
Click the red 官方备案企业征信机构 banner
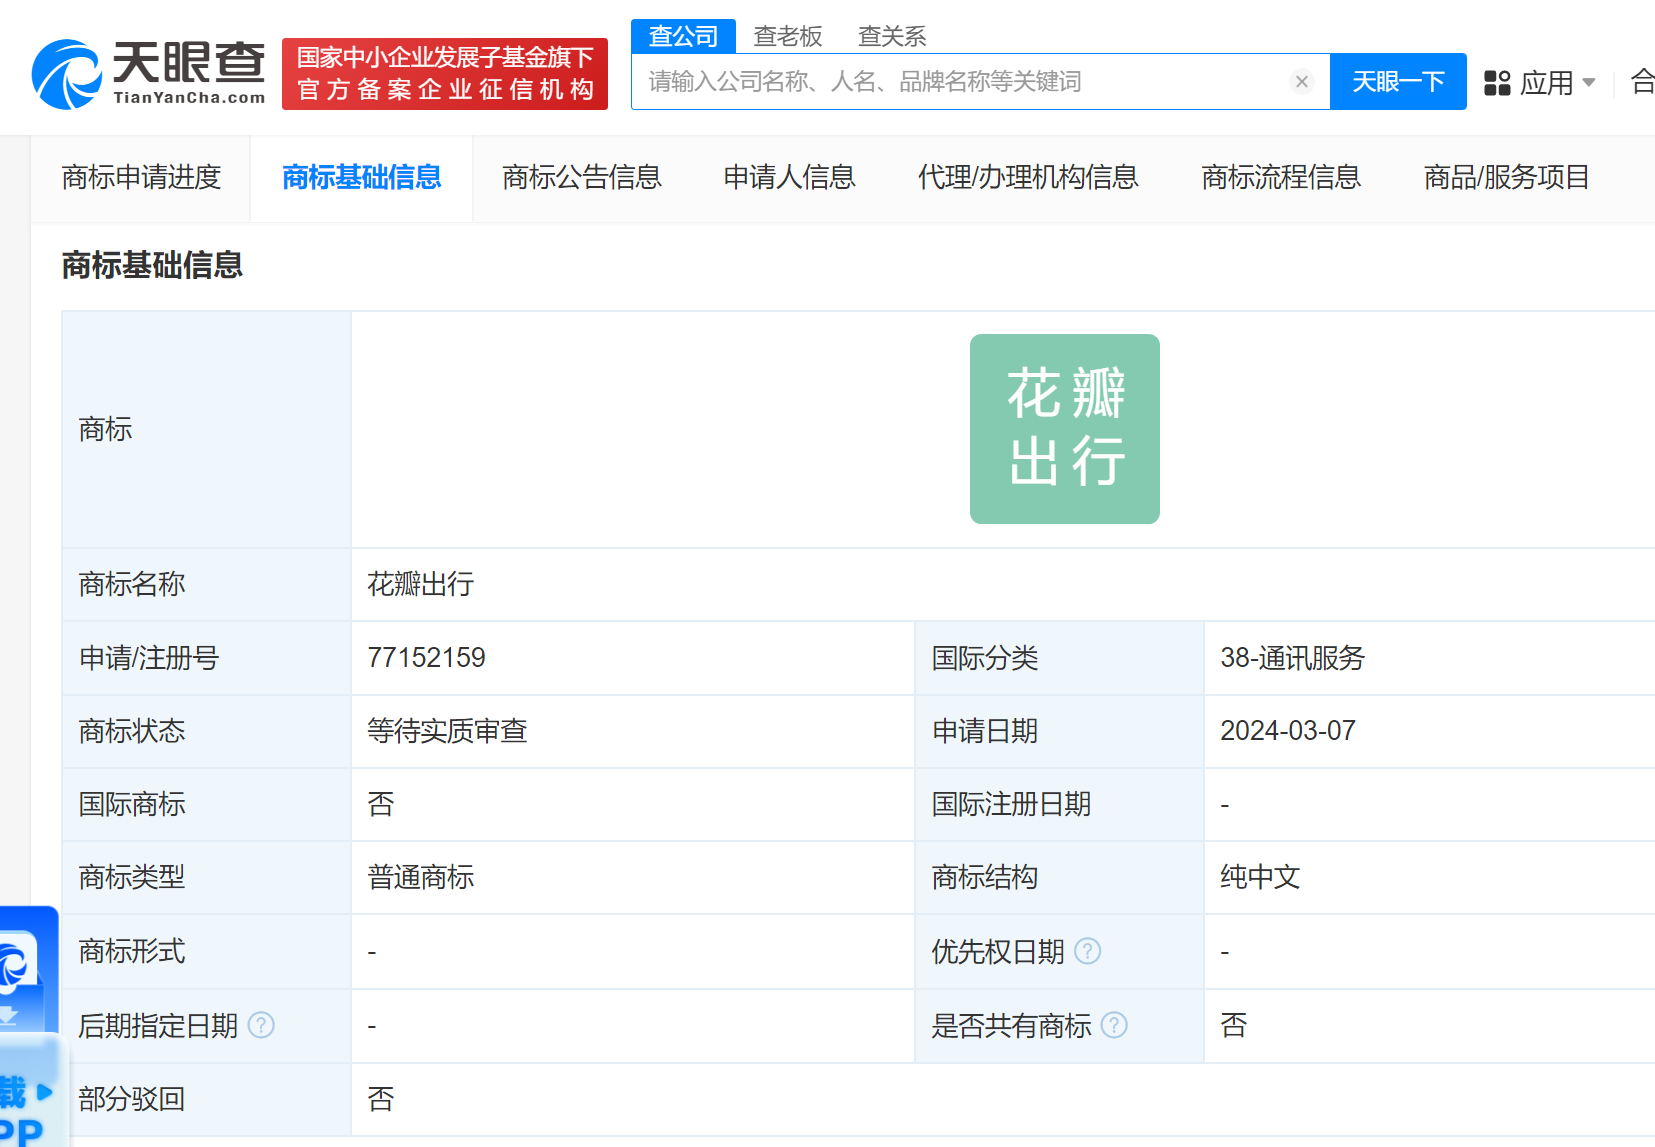(x=445, y=74)
